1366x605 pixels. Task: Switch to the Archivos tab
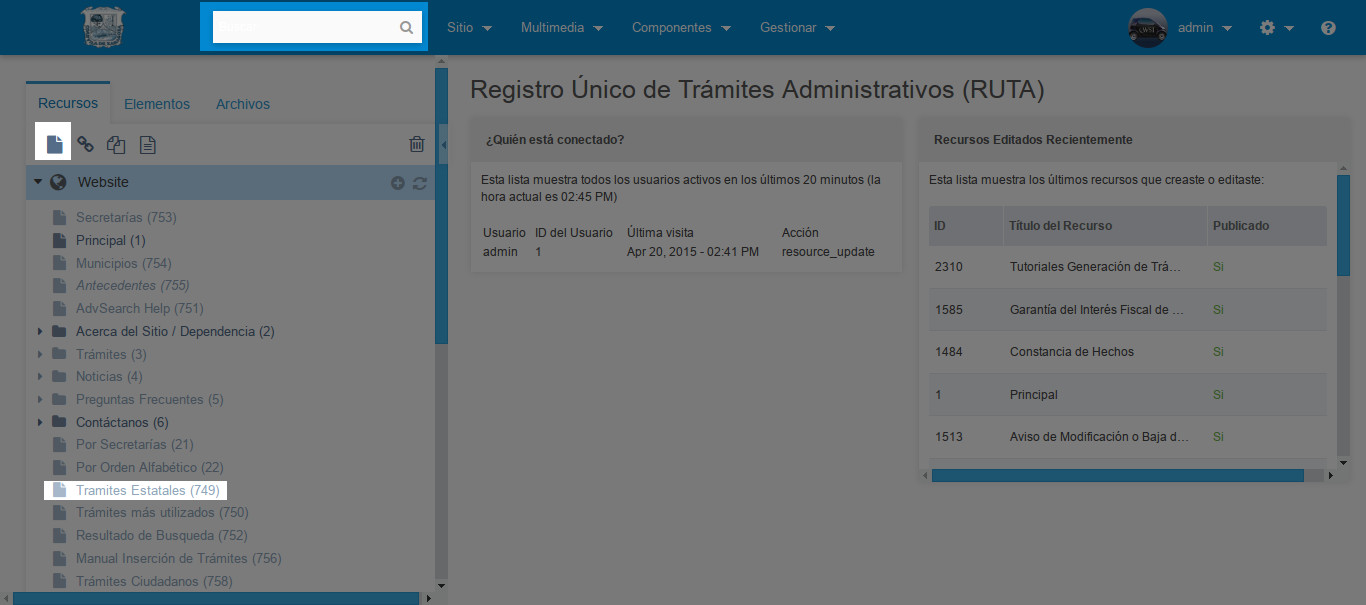[x=243, y=104]
